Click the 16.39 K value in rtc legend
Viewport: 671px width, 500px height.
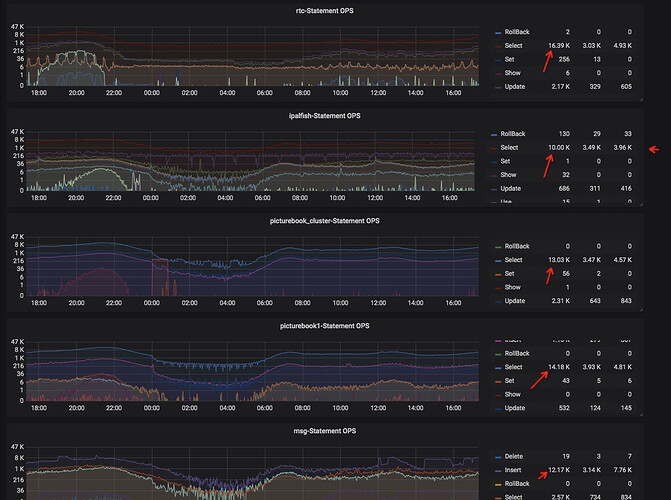tap(559, 45)
